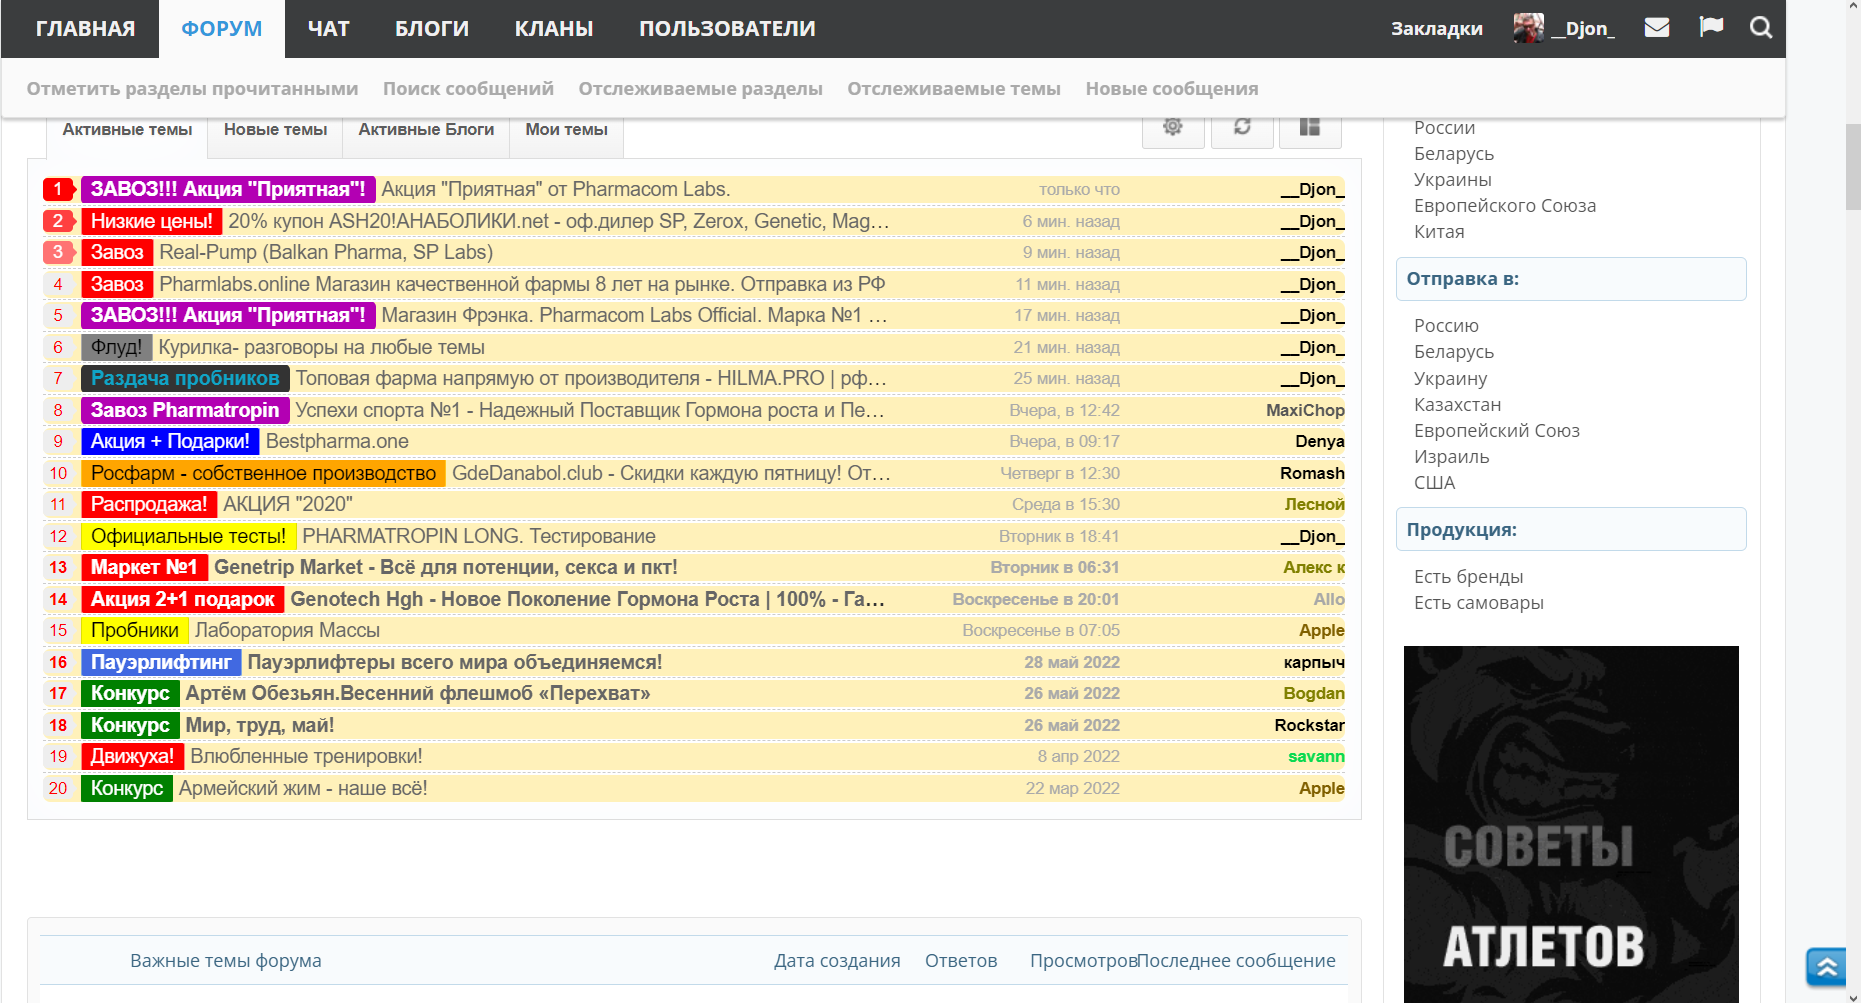Click Отметить разделы прочитанными link
Viewport: 1861px width, 1003px height.
point(192,89)
